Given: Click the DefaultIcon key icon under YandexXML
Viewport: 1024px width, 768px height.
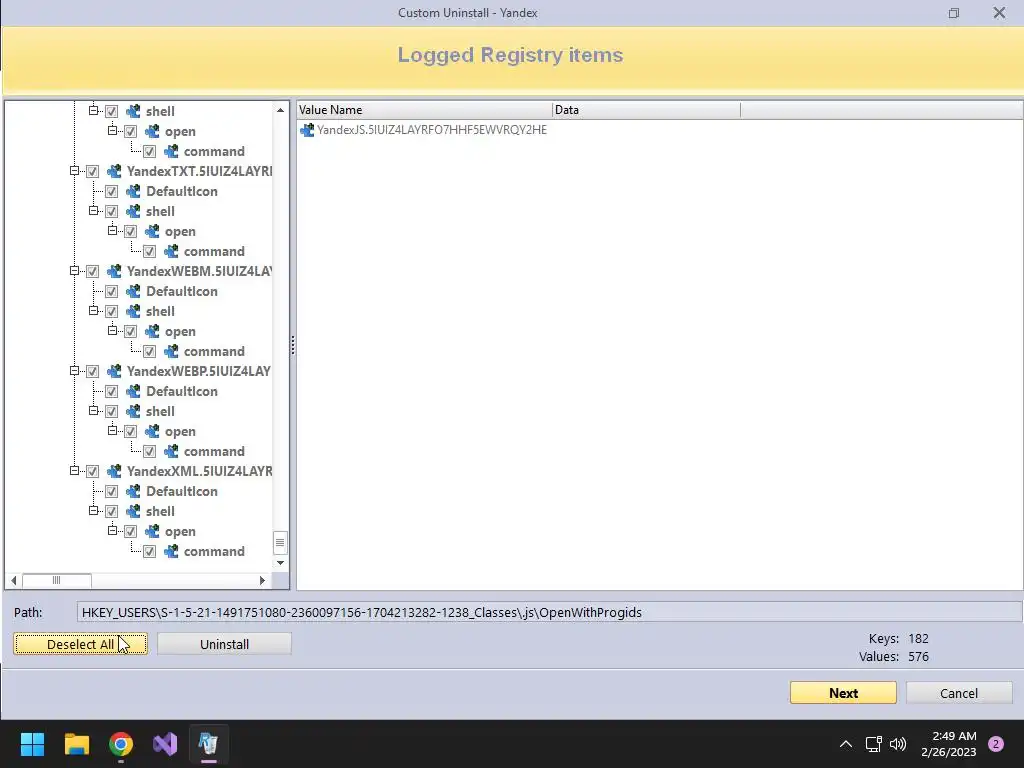Looking at the screenshot, I should tap(133, 491).
